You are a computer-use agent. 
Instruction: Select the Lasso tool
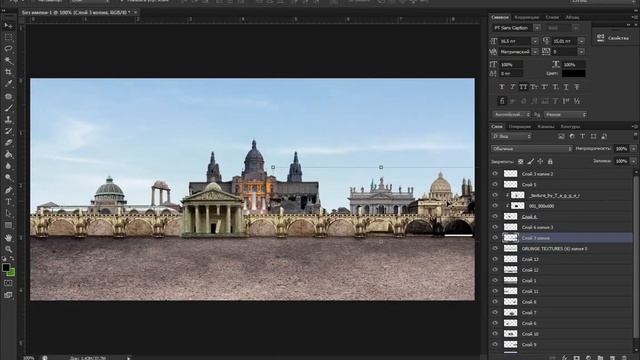(x=8, y=49)
